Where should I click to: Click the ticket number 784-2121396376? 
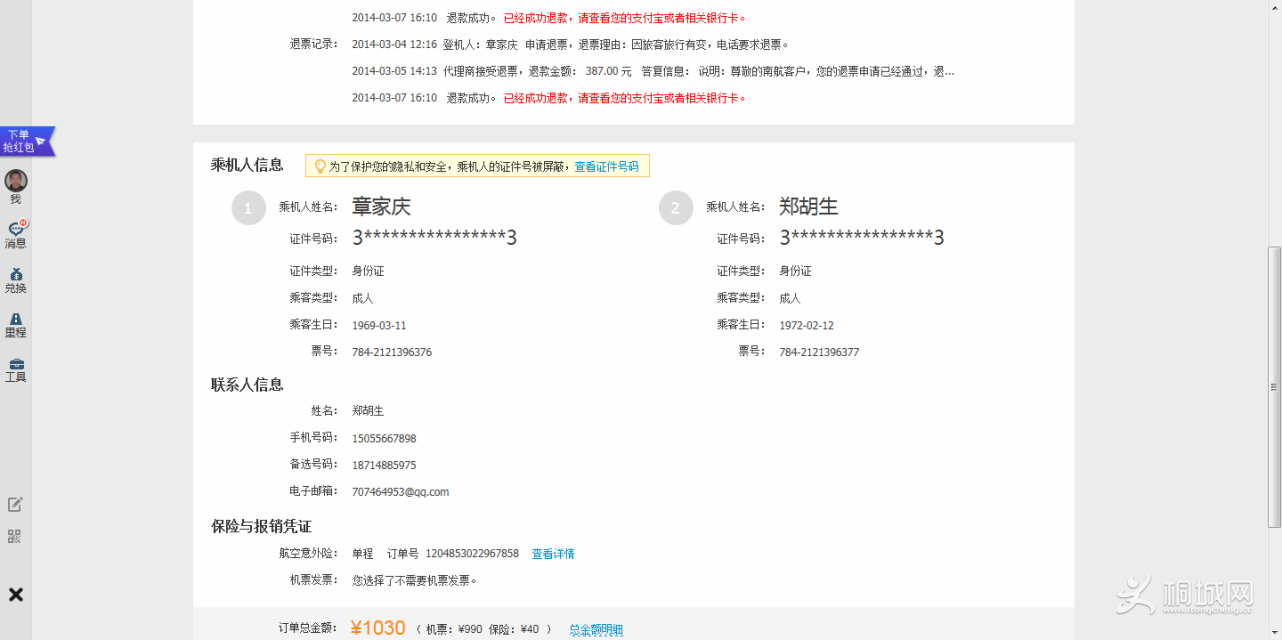392,352
